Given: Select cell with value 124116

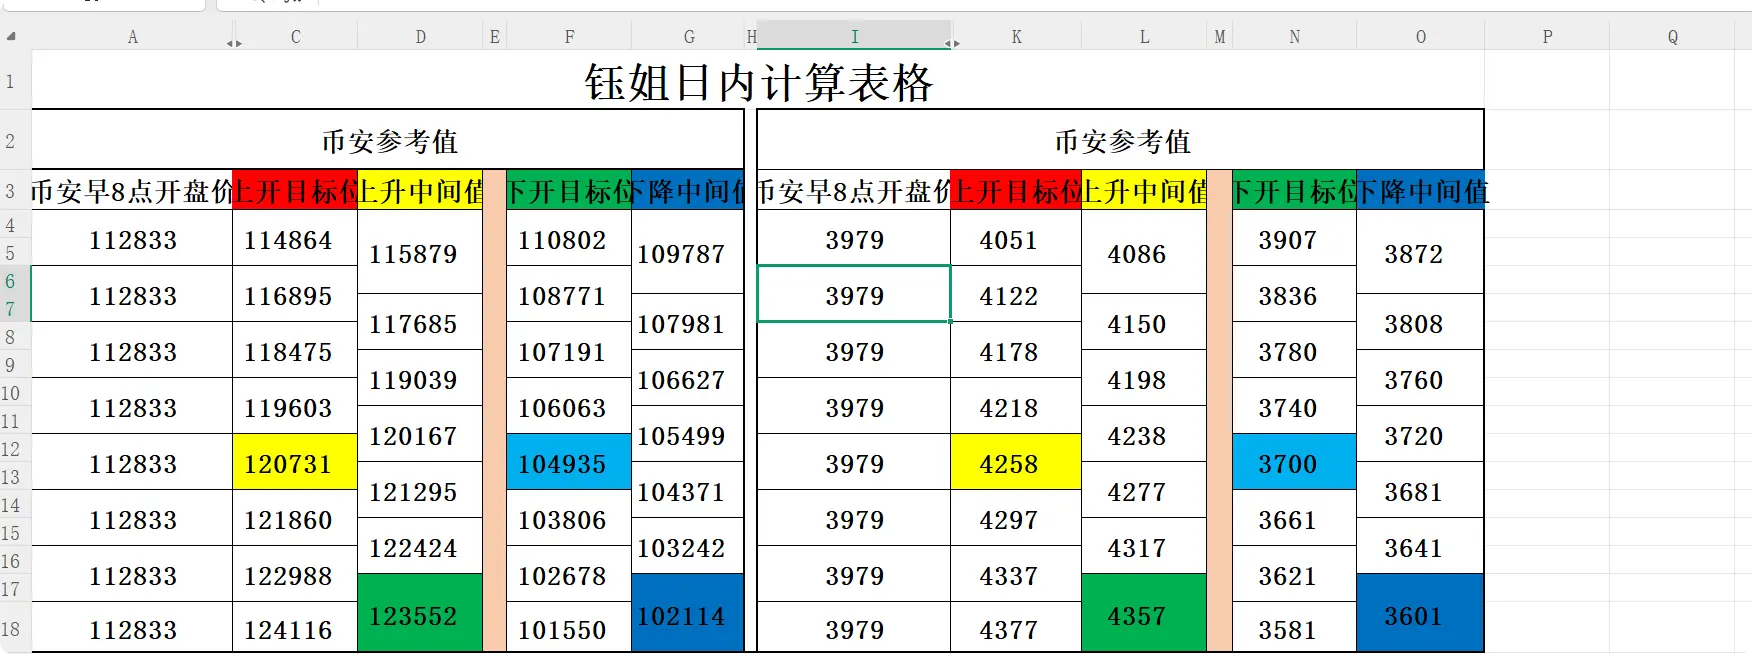Looking at the screenshot, I should [x=295, y=628].
